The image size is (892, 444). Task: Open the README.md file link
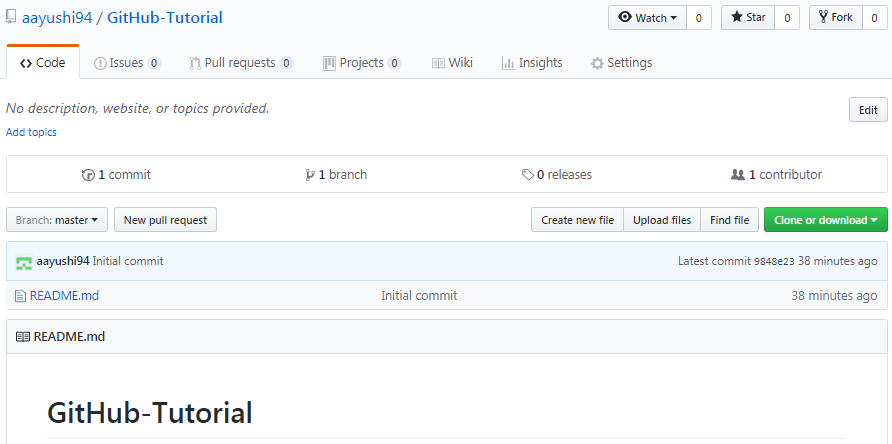tap(64, 296)
